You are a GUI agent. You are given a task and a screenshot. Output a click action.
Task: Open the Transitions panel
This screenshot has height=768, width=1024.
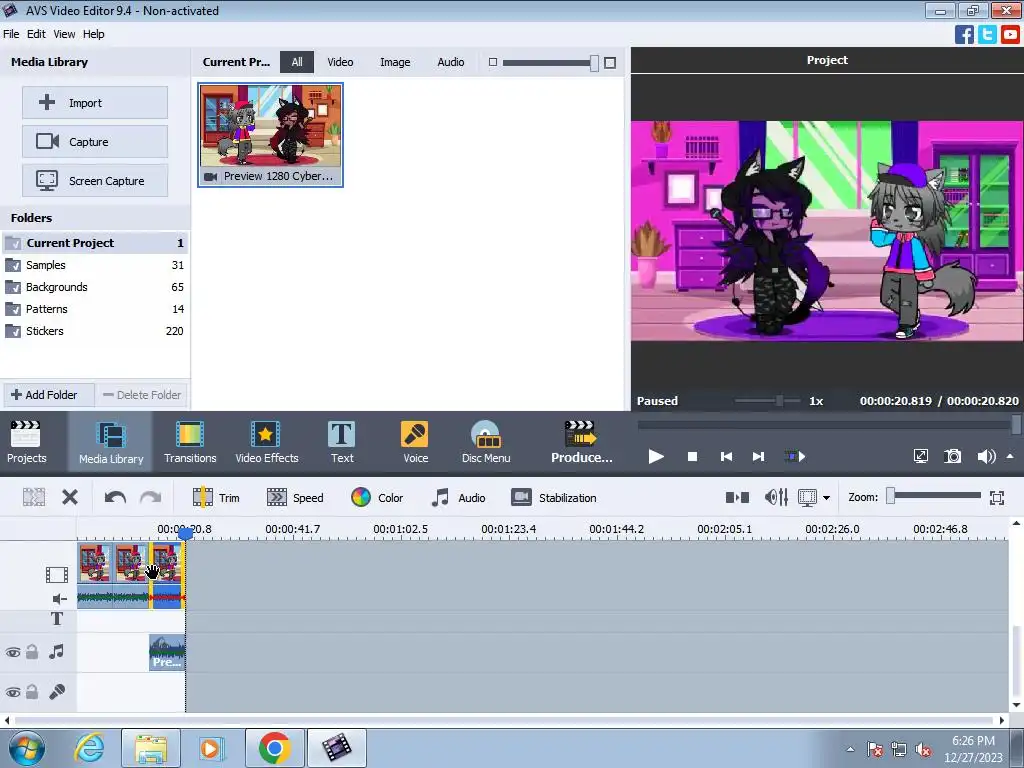coord(190,442)
